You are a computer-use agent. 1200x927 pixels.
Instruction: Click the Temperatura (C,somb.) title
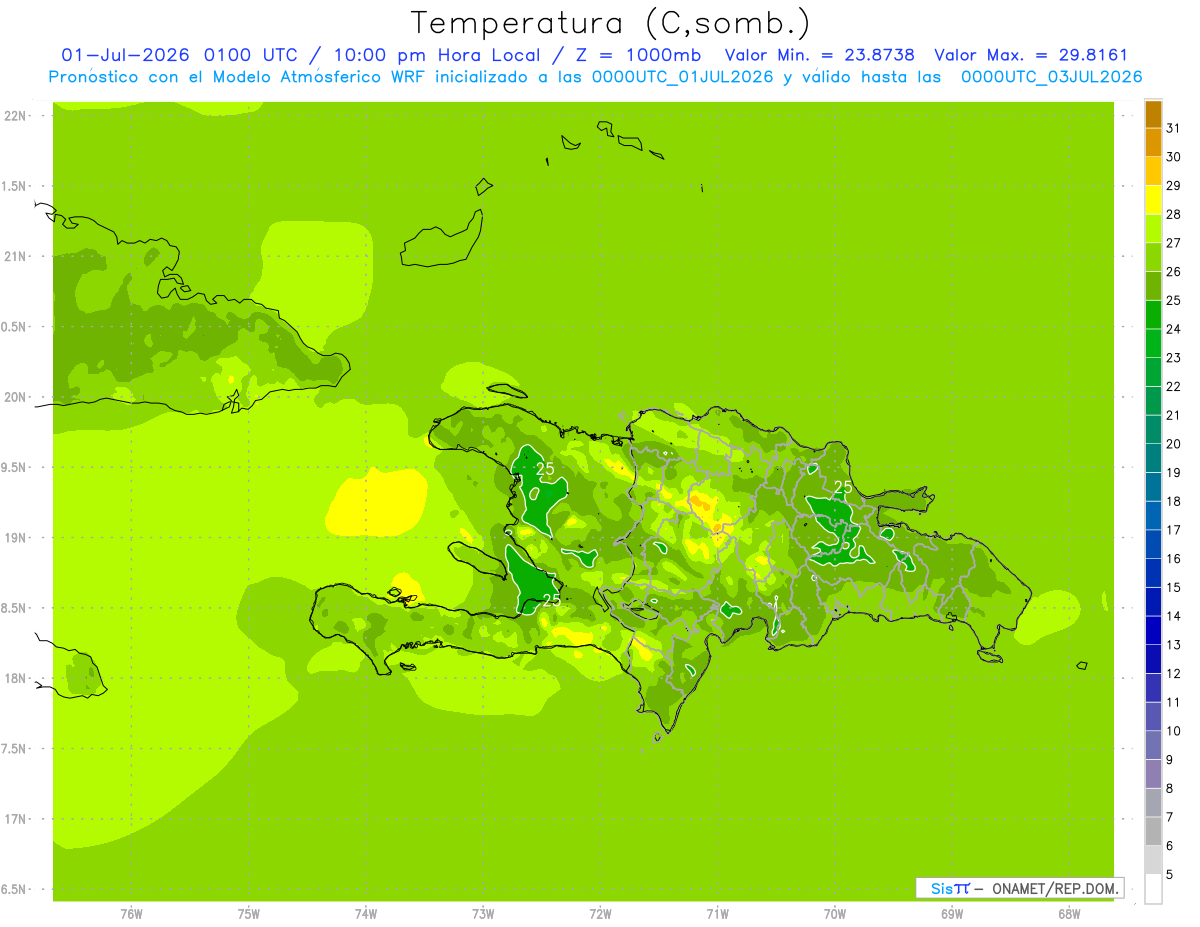(x=610, y=22)
